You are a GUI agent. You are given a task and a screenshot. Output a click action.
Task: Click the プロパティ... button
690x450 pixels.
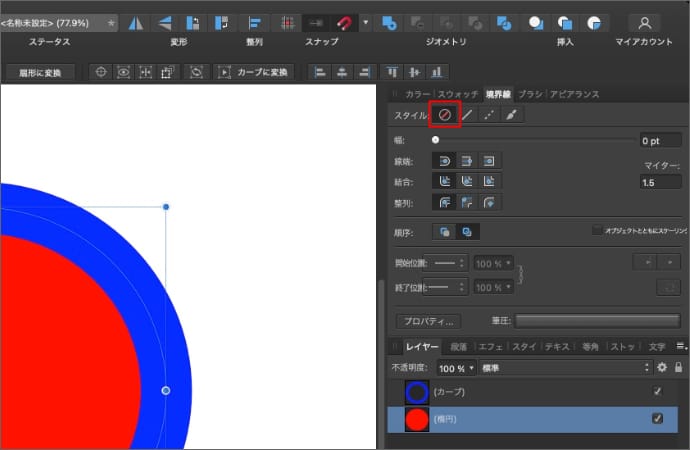pos(428,321)
